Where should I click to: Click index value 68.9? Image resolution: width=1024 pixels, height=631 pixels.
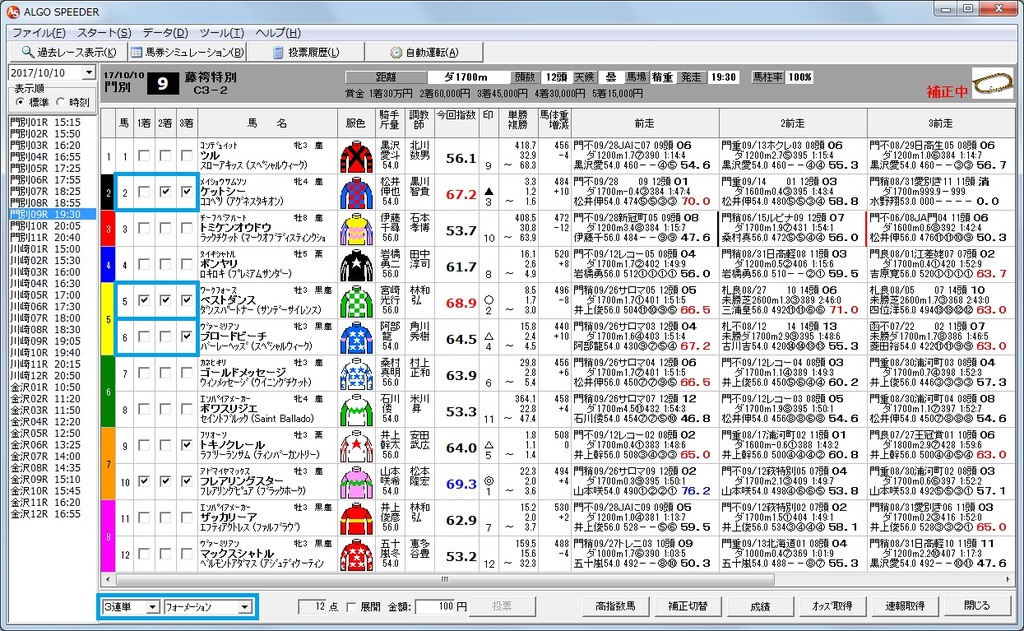coord(461,303)
